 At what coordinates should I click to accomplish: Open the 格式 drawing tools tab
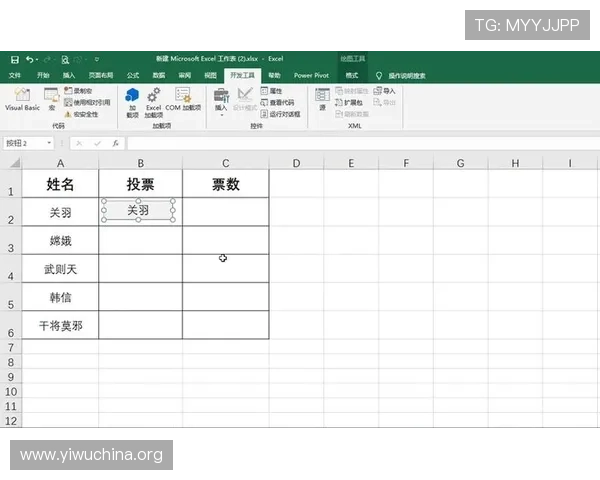click(x=352, y=75)
